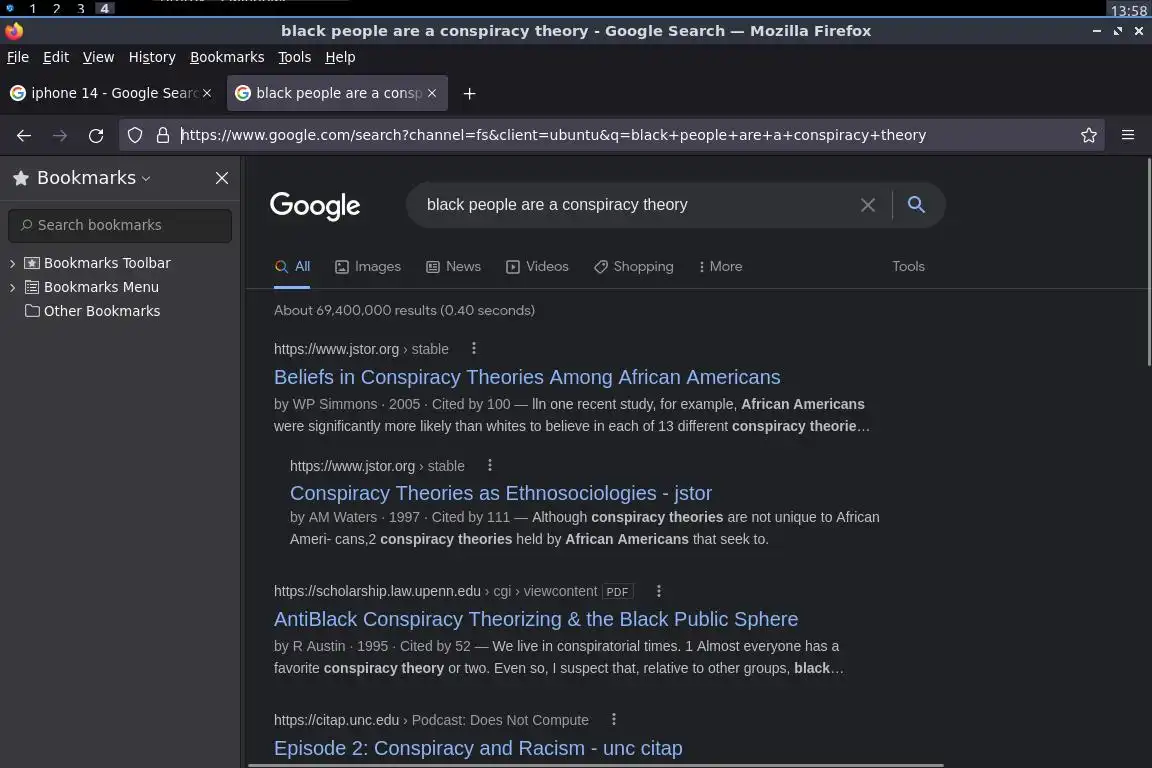Switch to Videos results tab
1152x768 pixels.
537,267
